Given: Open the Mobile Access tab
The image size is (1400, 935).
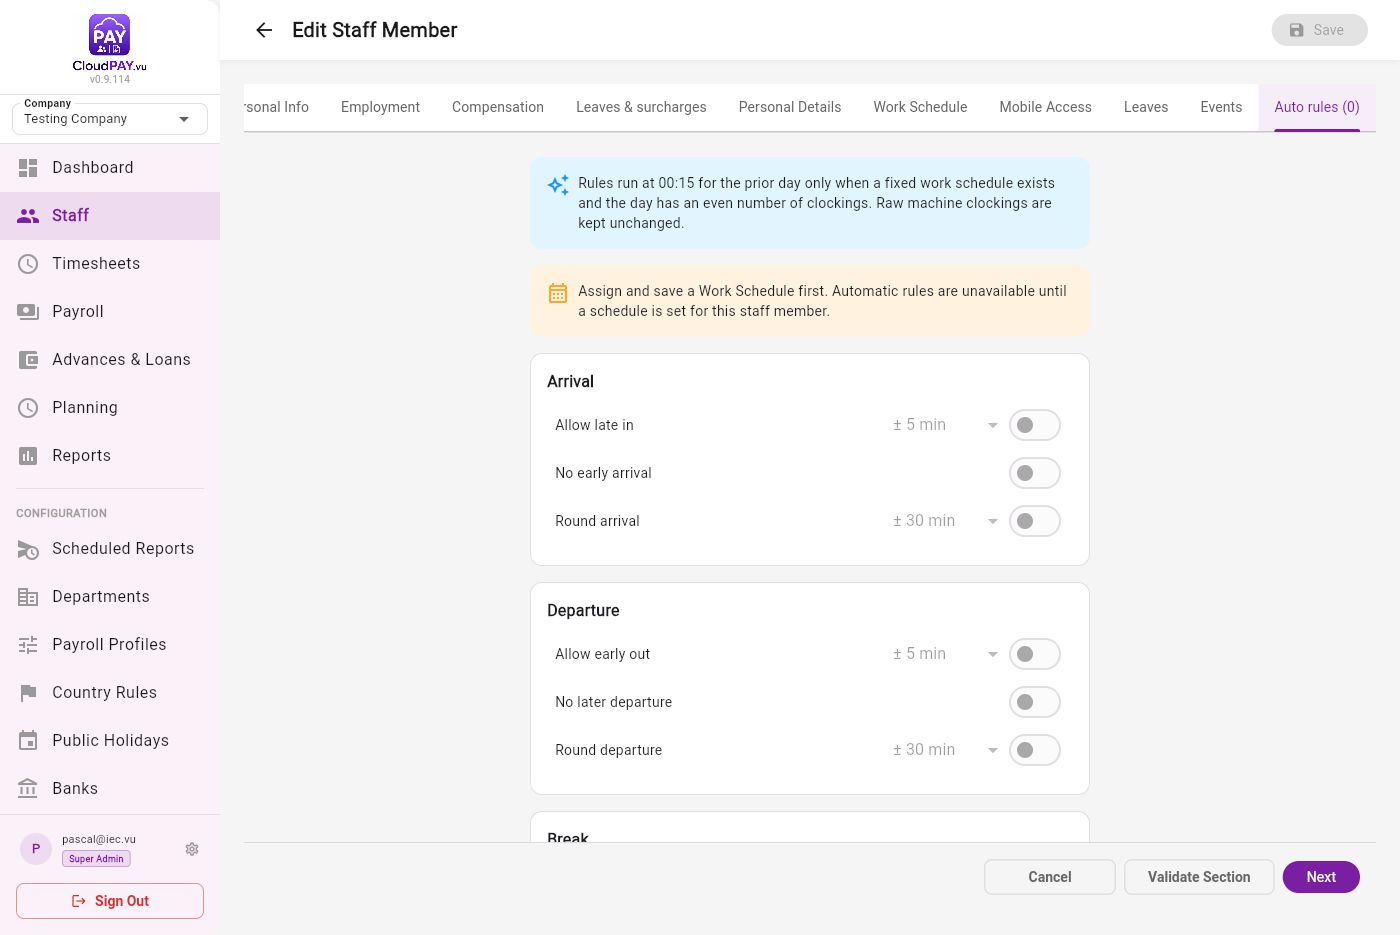Looking at the screenshot, I should (x=1045, y=107).
